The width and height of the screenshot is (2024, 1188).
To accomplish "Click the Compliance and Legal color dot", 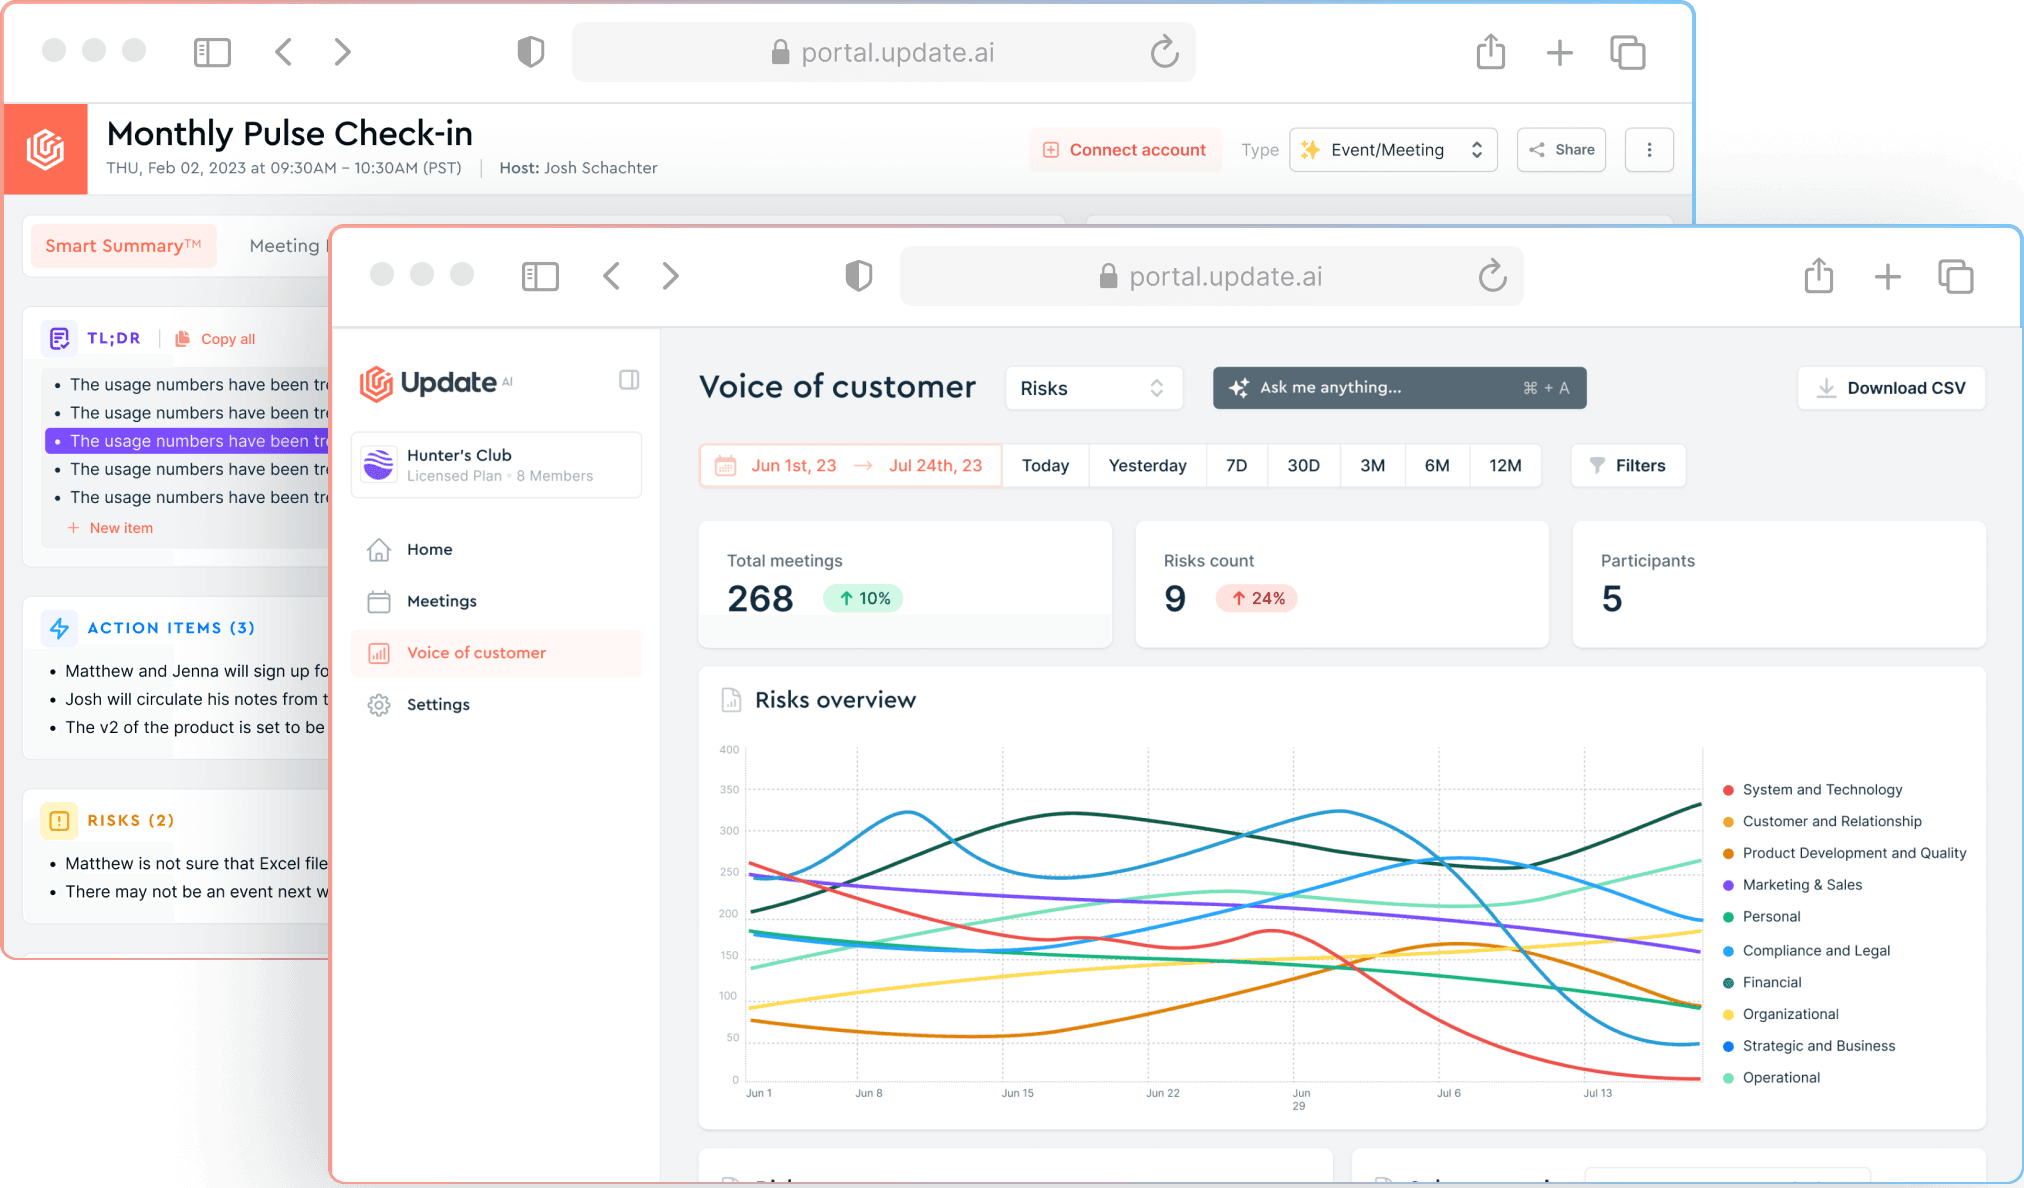I will [x=1728, y=951].
